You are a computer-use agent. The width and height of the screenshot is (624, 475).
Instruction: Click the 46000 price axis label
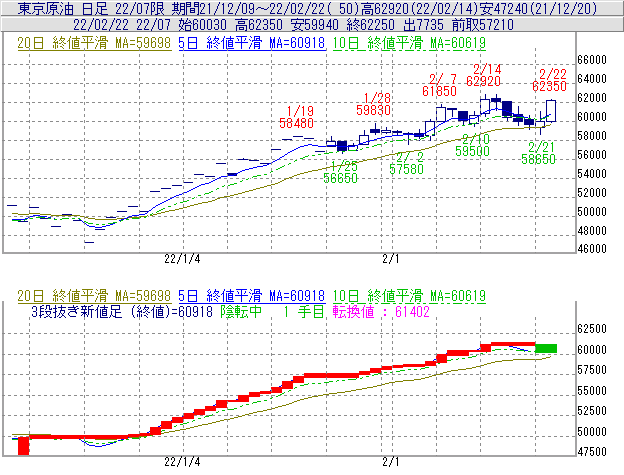click(592, 249)
